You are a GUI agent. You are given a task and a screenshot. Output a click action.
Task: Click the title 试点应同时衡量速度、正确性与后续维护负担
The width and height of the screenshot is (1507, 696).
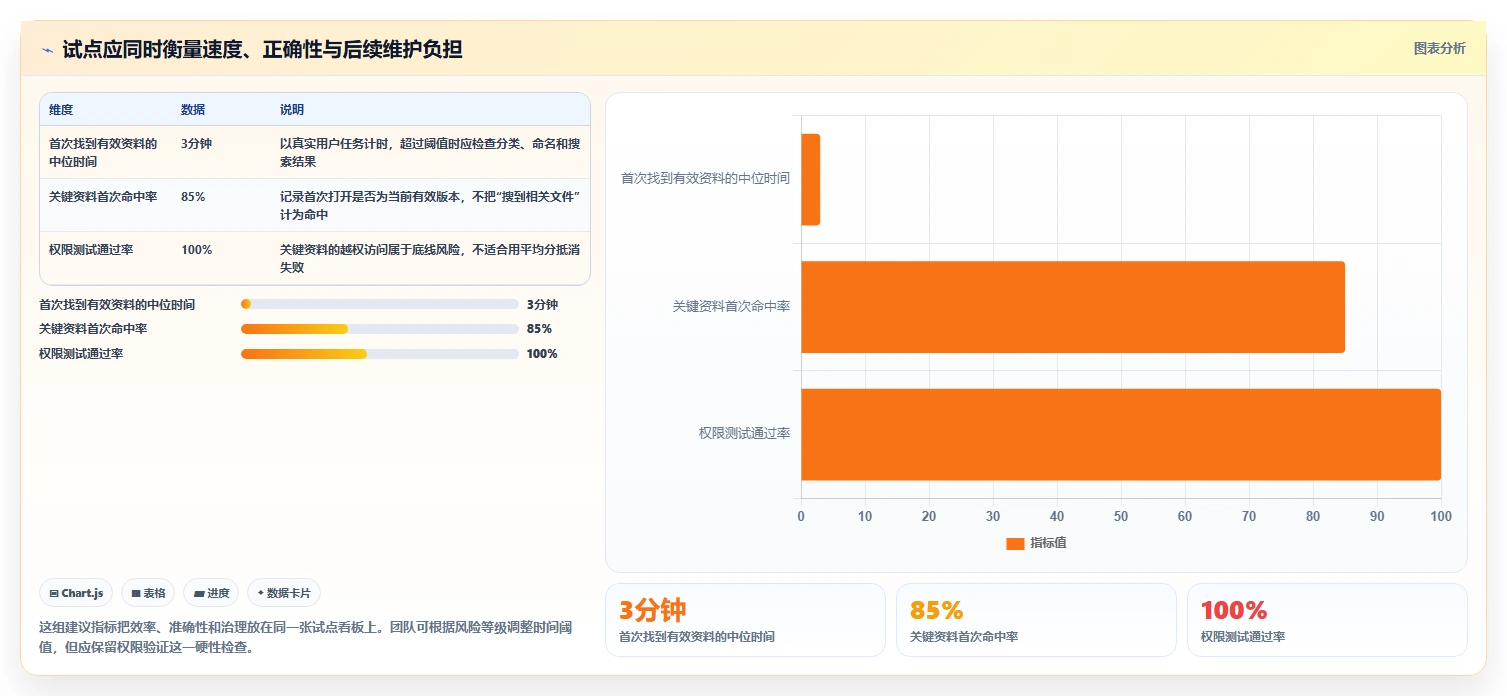[262, 50]
